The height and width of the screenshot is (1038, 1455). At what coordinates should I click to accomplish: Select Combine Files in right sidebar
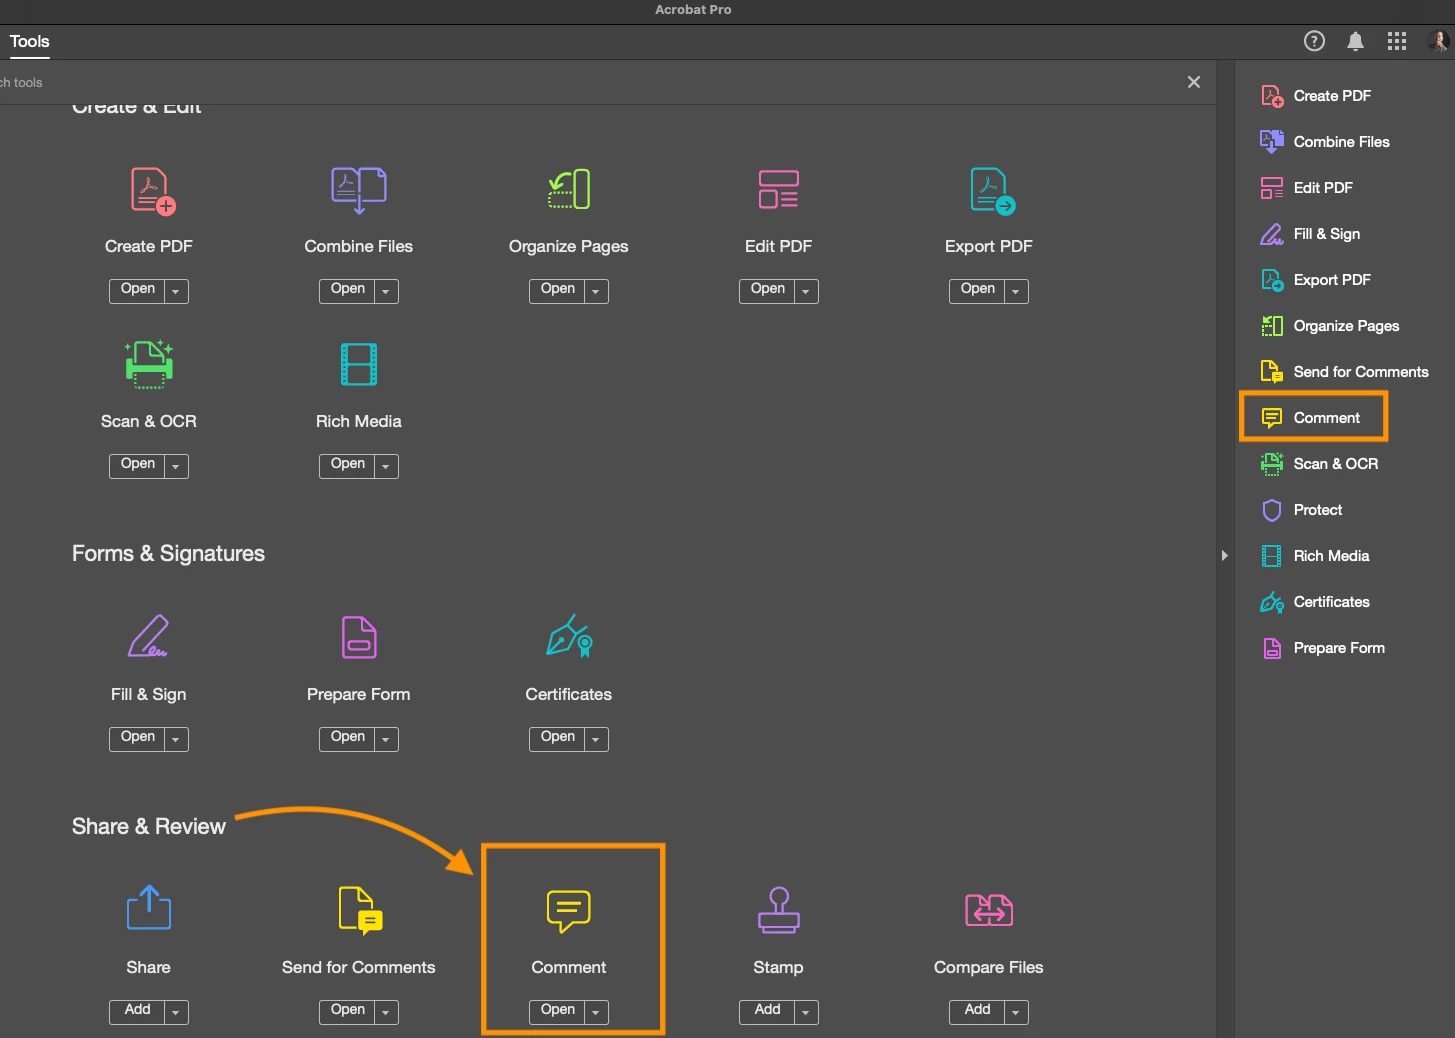[1324, 142]
